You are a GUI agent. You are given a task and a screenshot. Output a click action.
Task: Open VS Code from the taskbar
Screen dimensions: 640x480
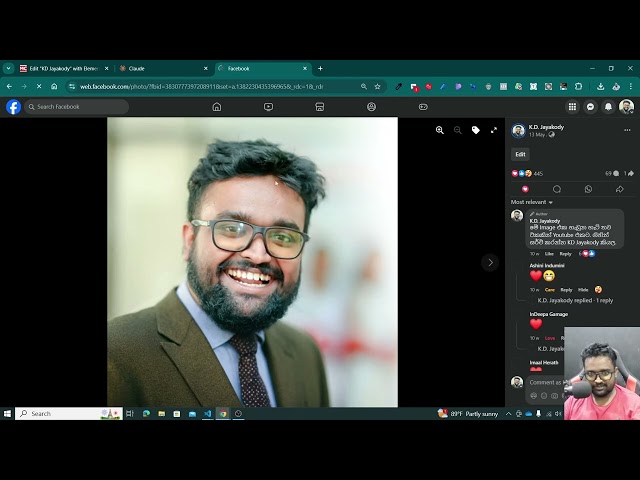(x=207, y=414)
